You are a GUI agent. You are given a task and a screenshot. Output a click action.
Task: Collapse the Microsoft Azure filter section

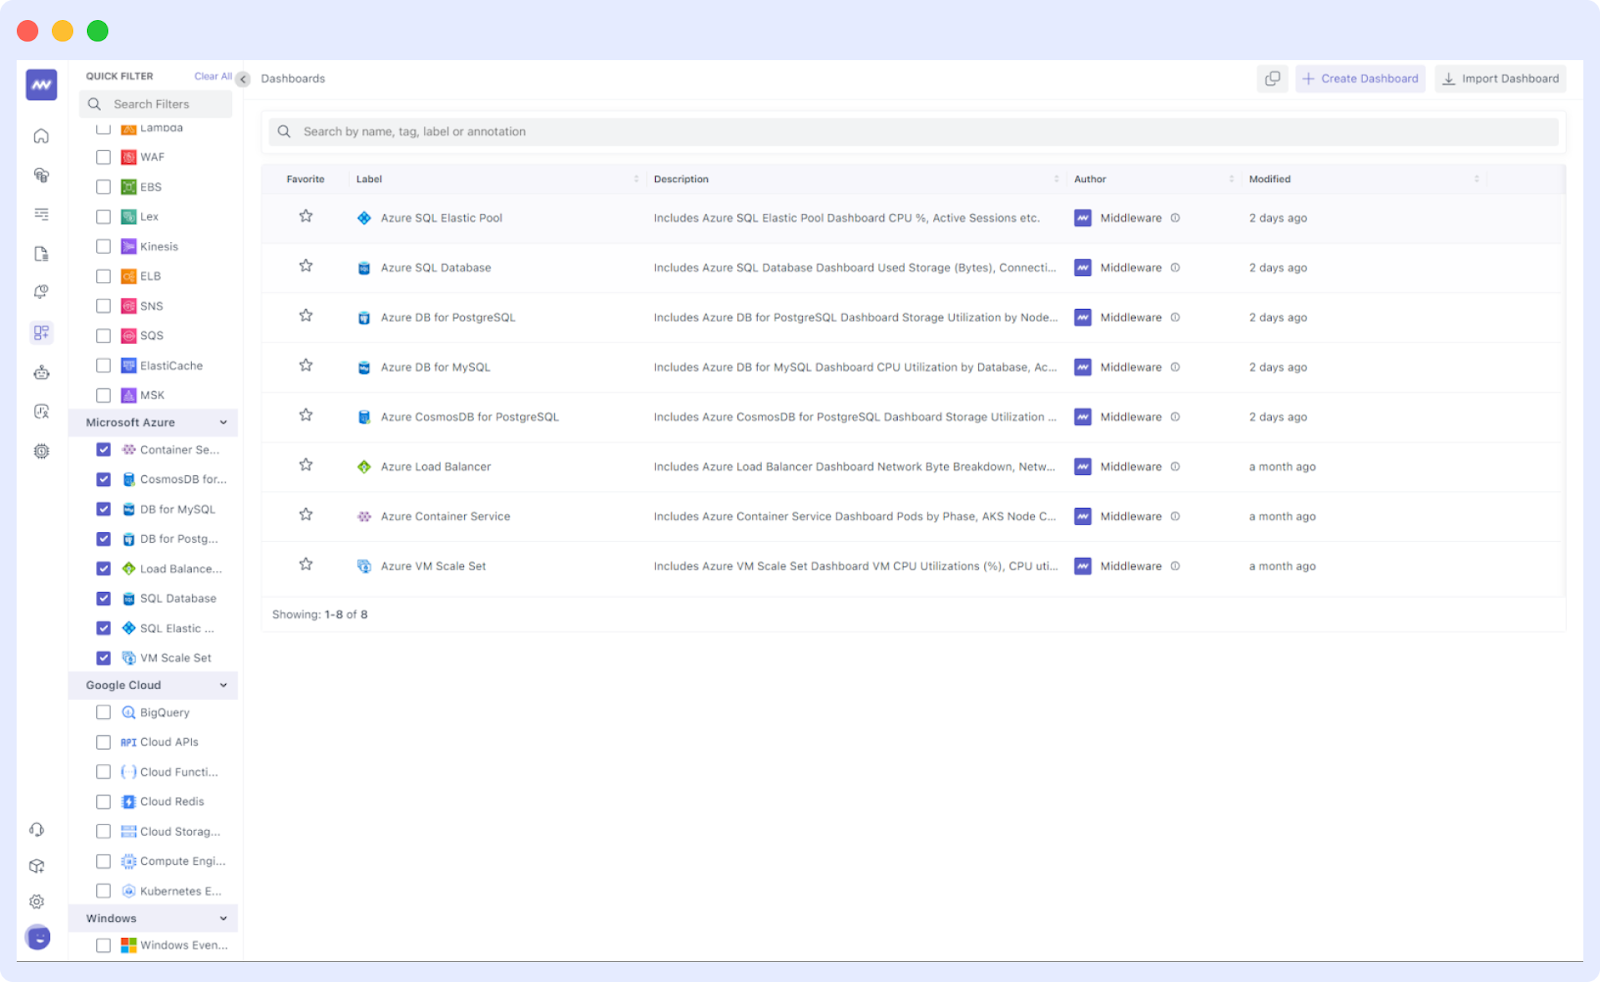click(x=222, y=422)
